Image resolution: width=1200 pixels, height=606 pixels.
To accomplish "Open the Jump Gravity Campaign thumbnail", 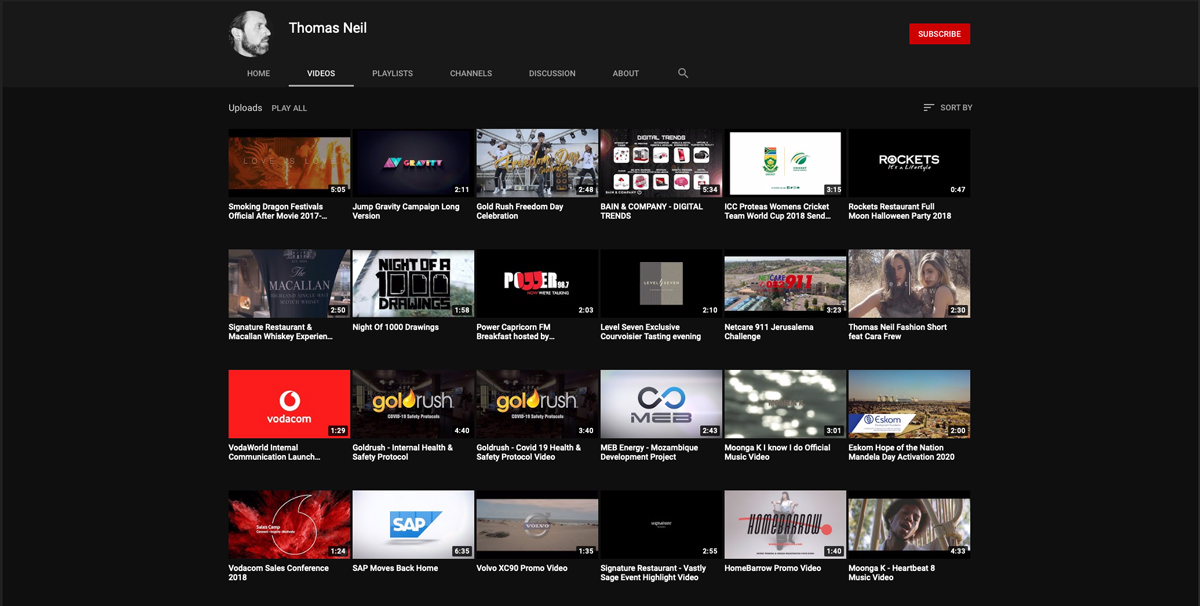I will [413, 162].
